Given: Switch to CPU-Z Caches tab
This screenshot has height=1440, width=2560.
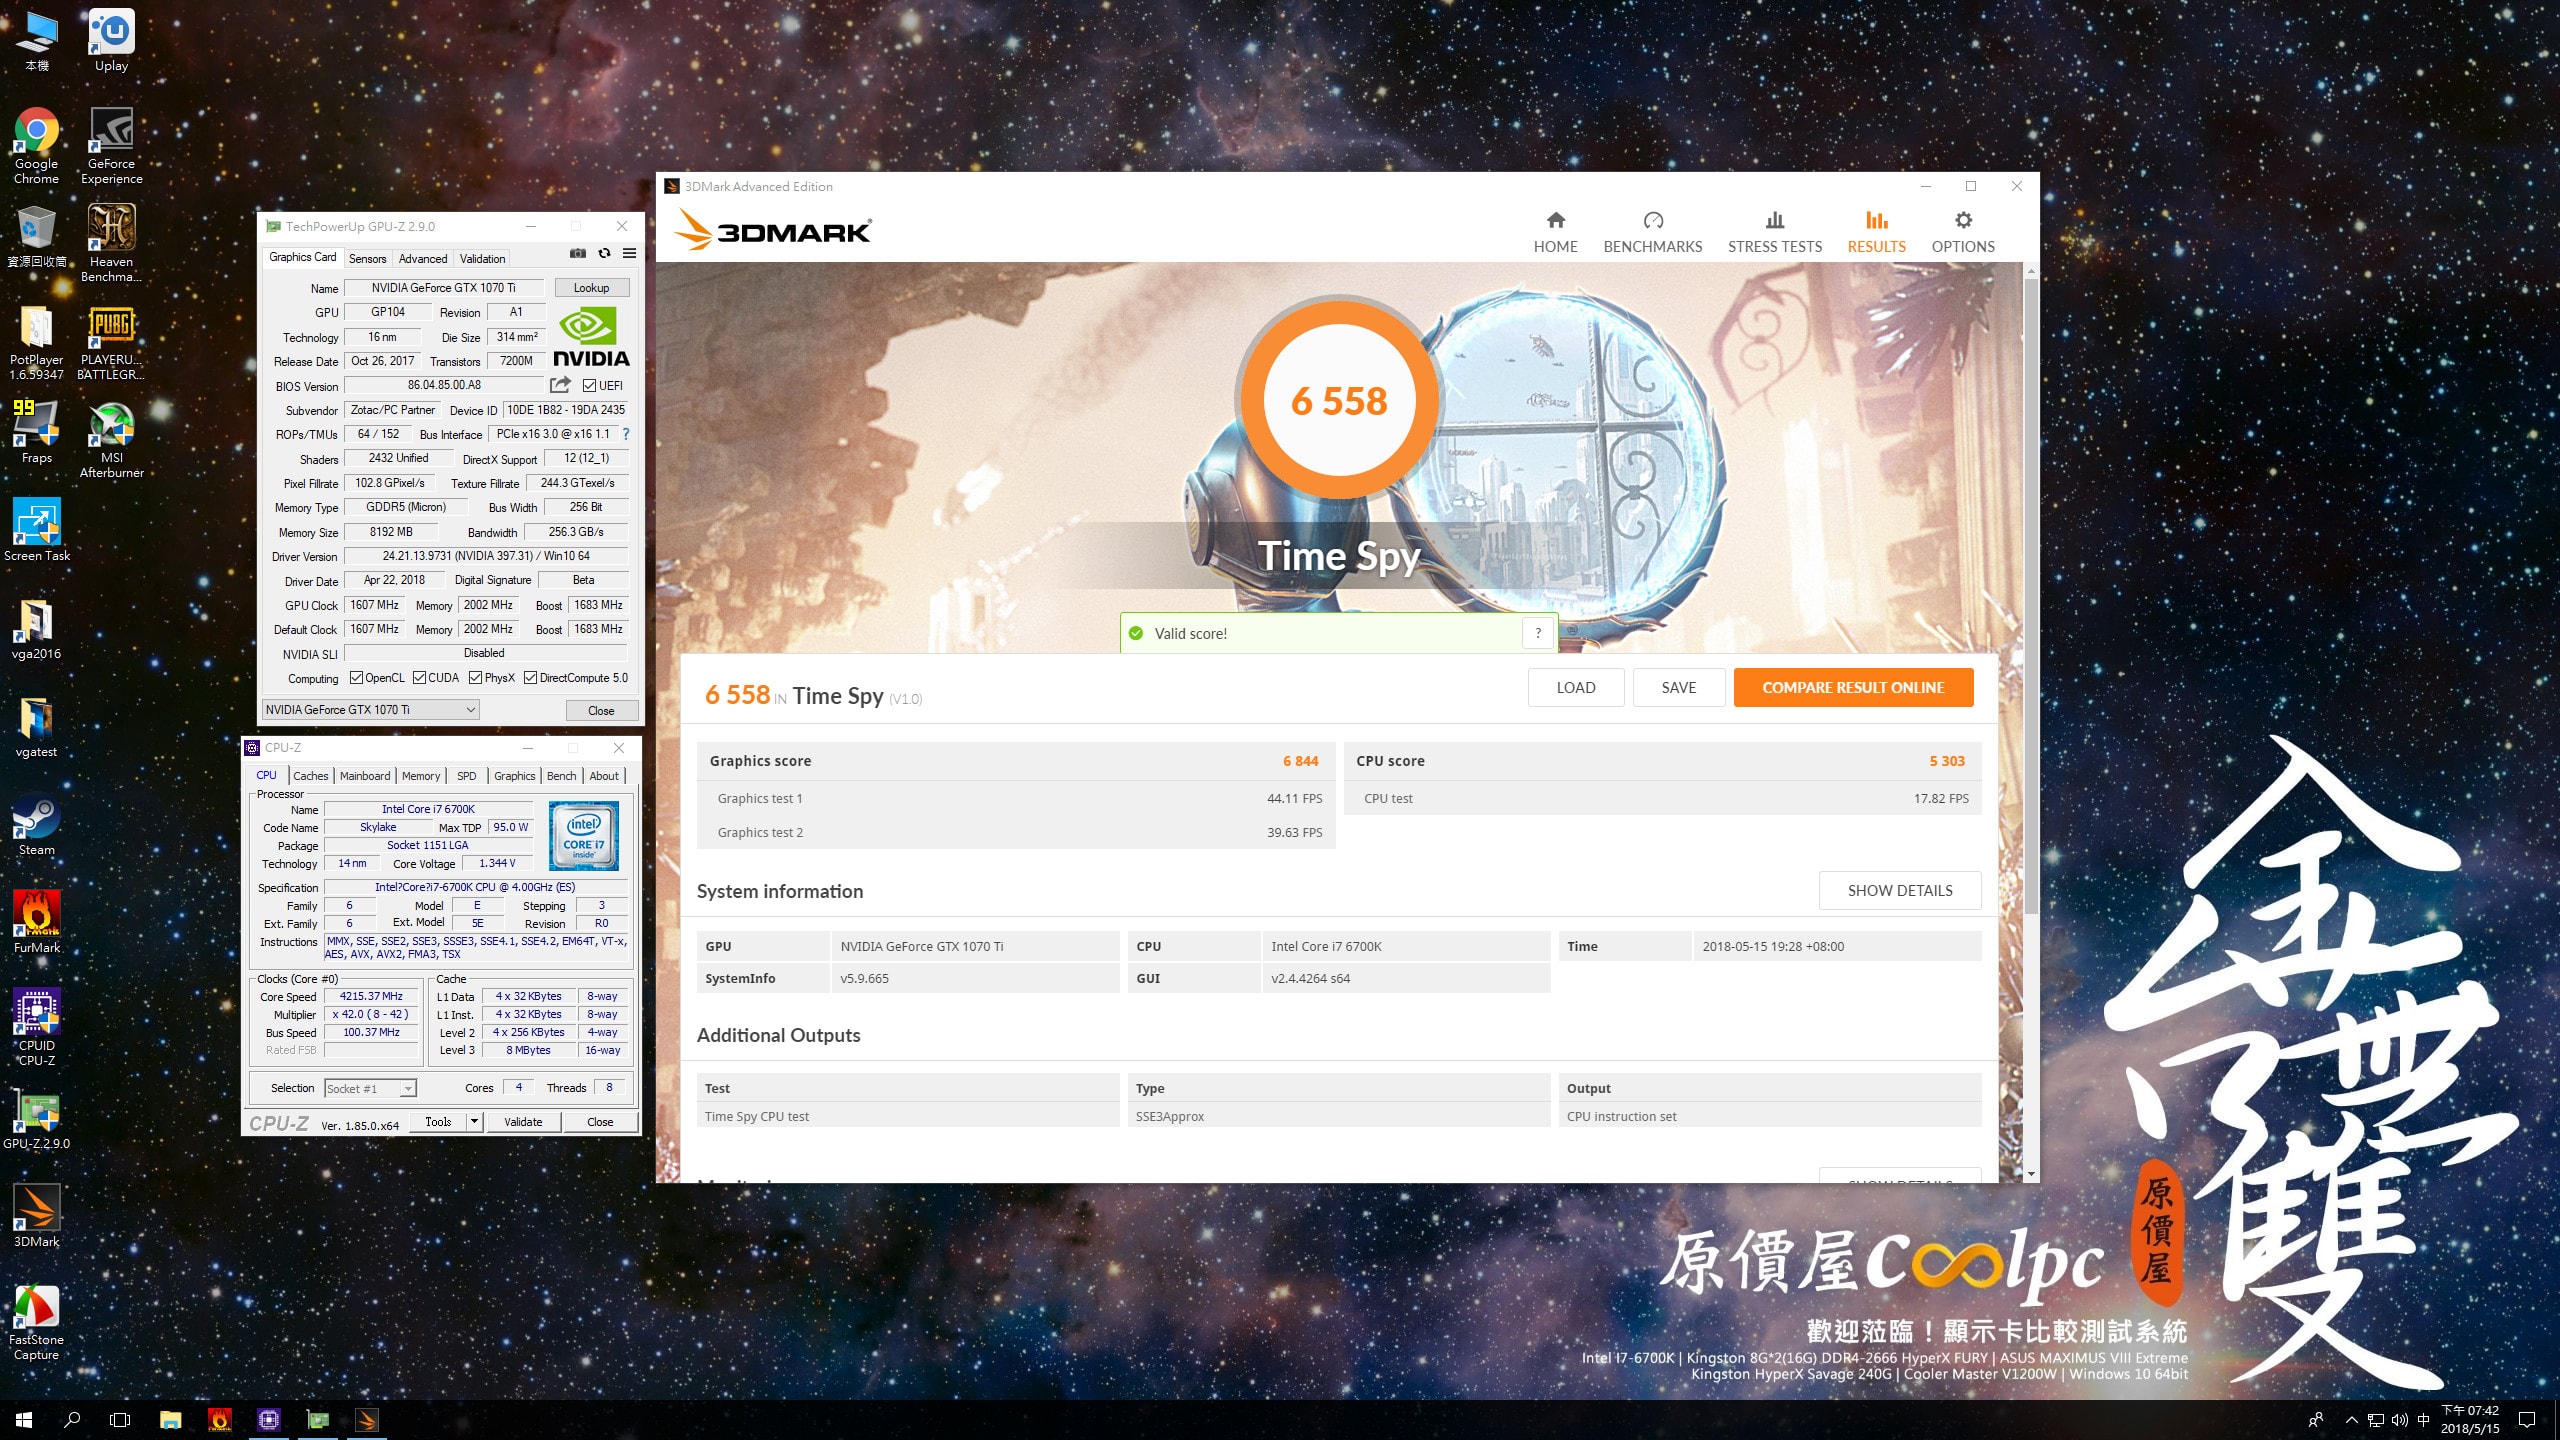Looking at the screenshot, I should tap(310, 776).
